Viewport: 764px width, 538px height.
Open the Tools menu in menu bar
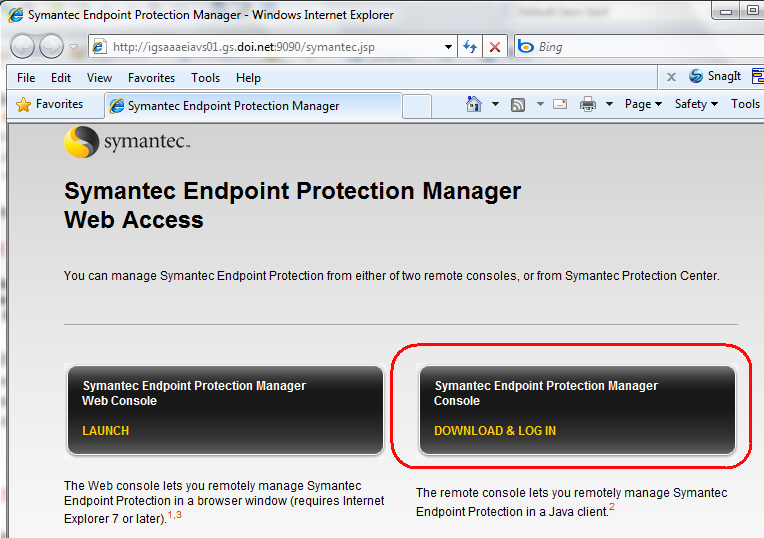[205, 78]
